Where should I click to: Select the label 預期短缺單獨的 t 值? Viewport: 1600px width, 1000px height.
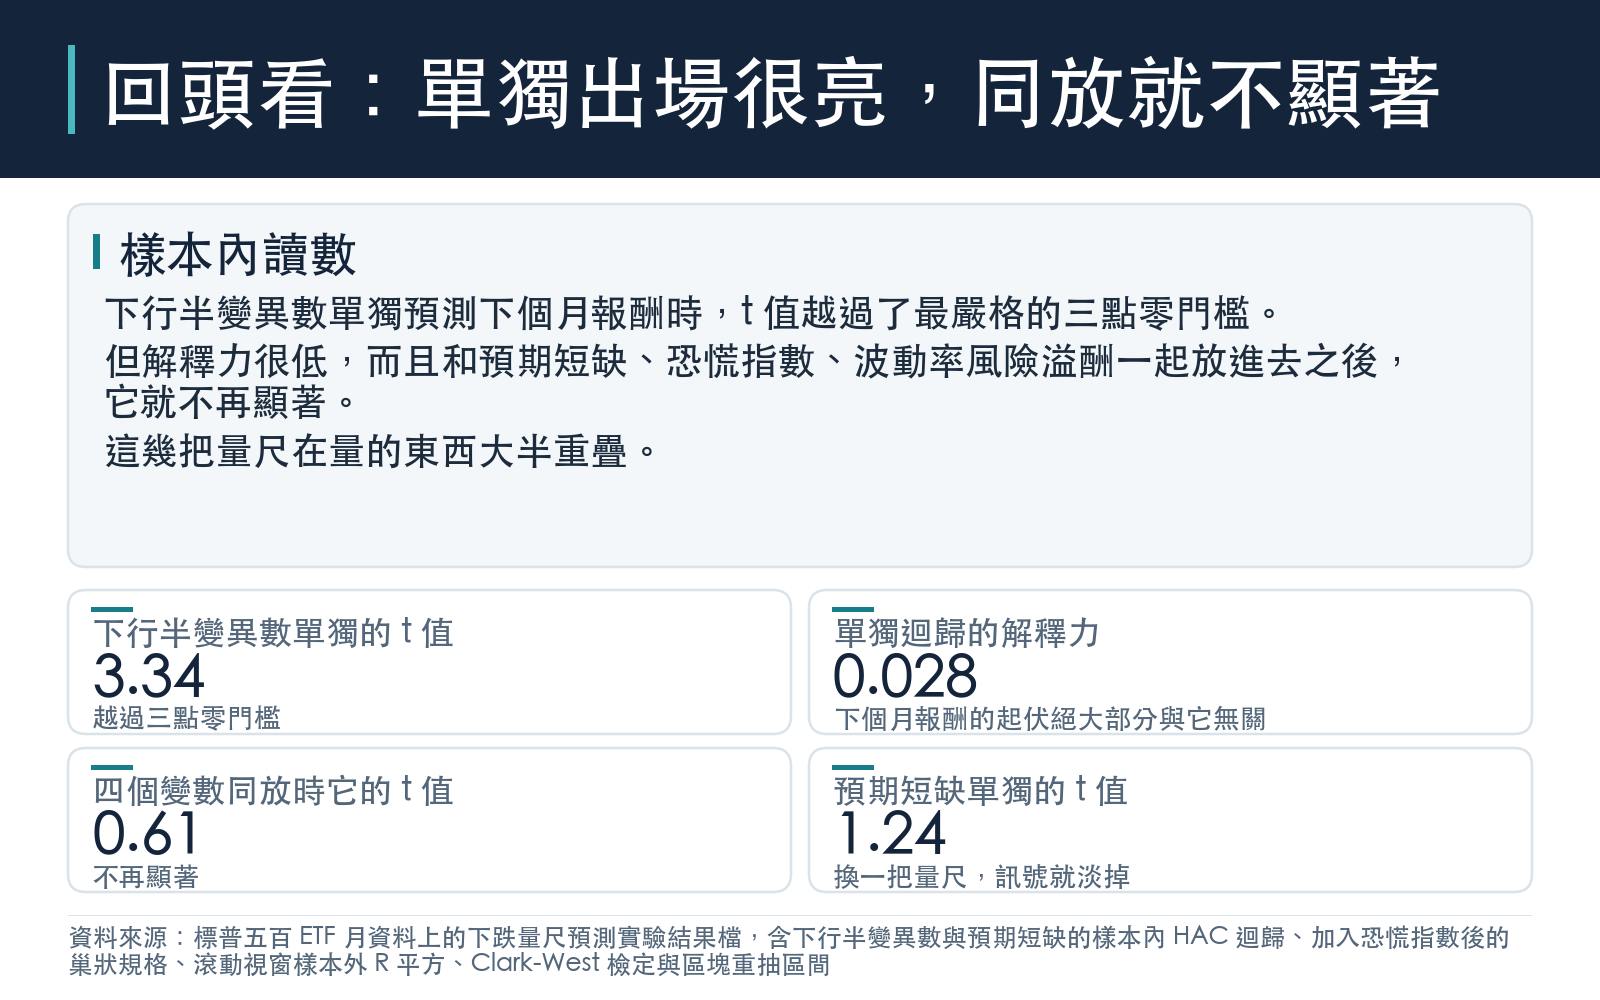coord(981,790)
